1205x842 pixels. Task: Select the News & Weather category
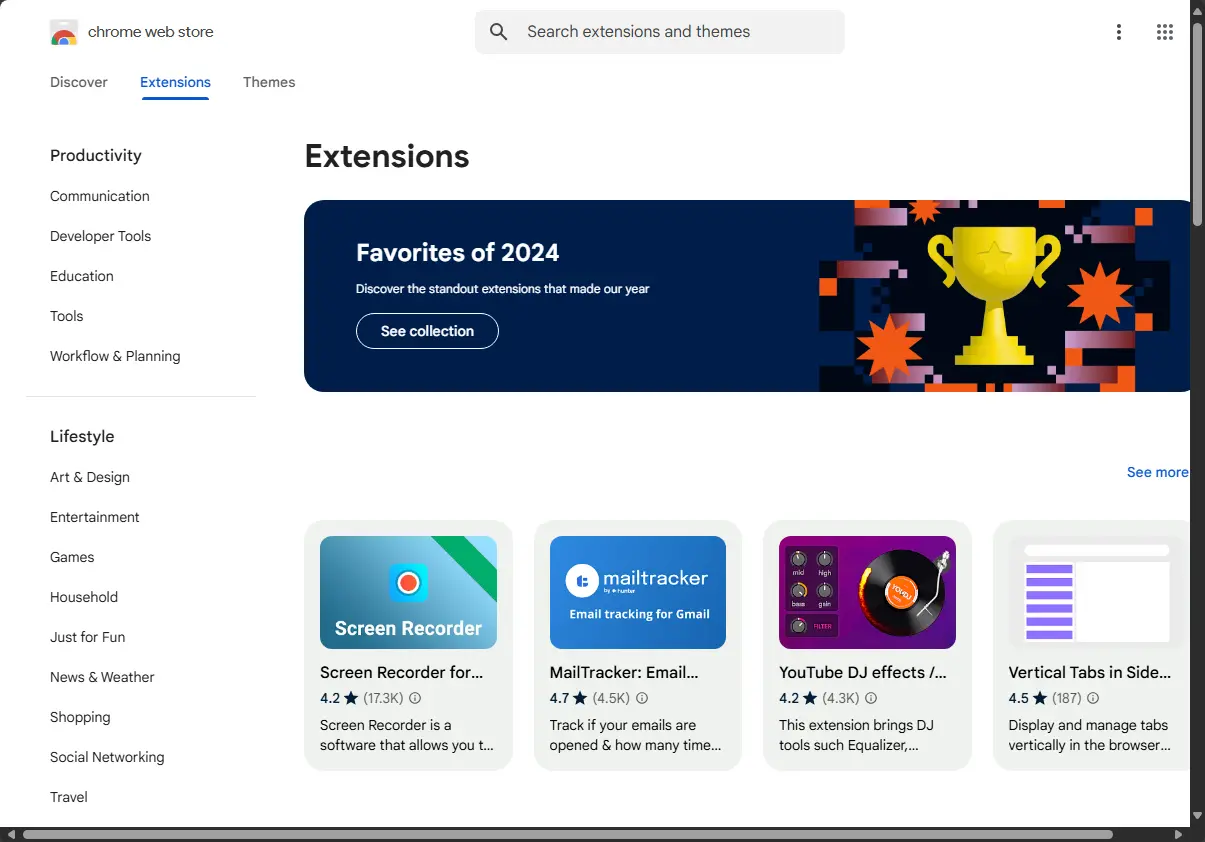[102, 677]
